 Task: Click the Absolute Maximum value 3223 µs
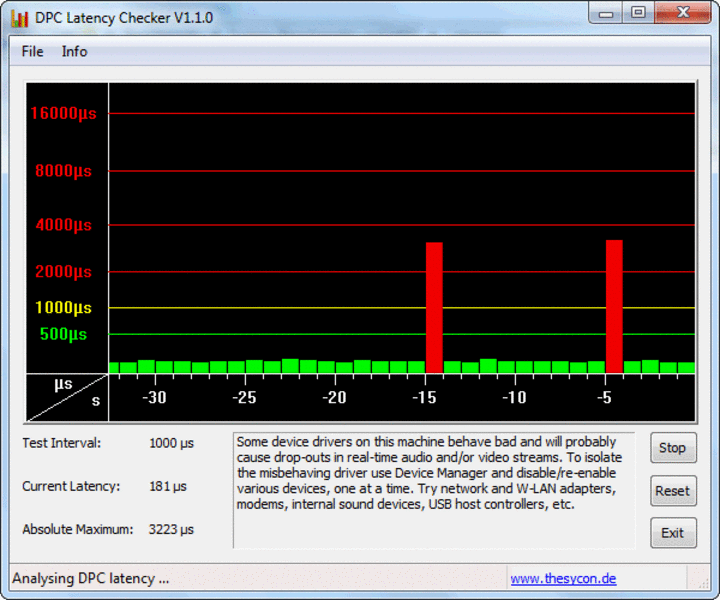tap(171, 529)
